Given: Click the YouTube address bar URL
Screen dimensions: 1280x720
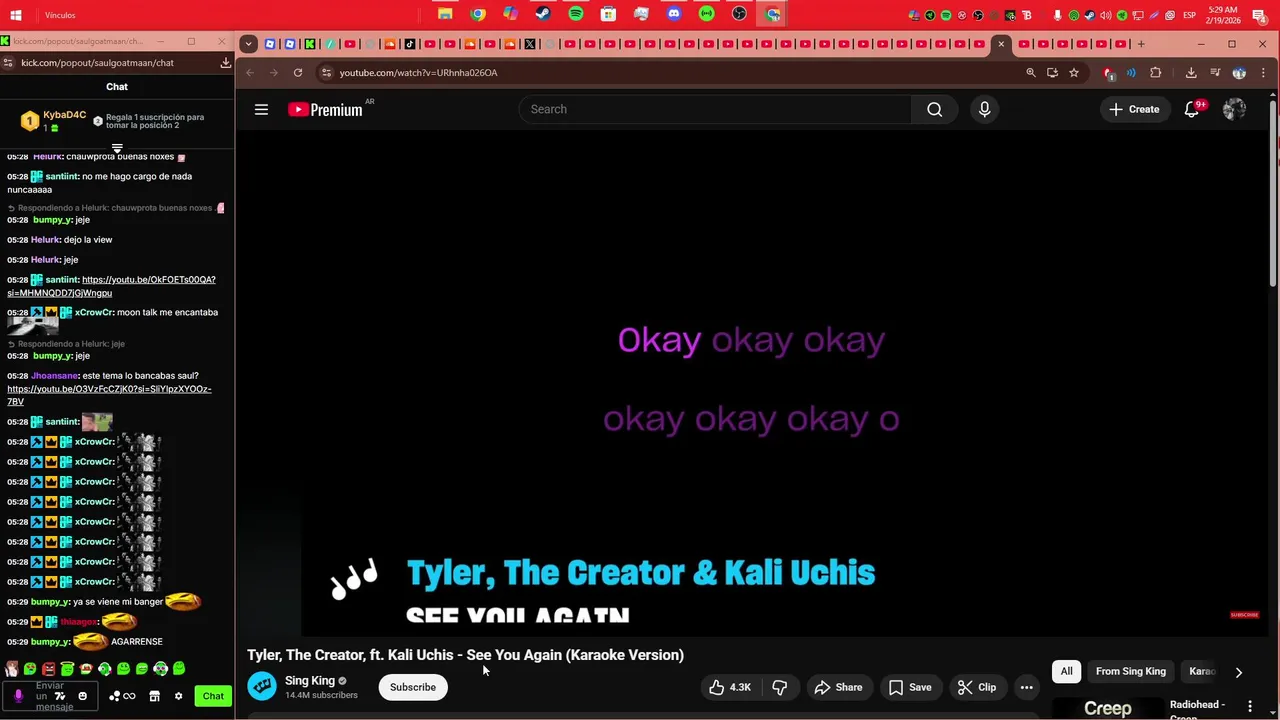Looking at the screenshot, I should 418,73.
